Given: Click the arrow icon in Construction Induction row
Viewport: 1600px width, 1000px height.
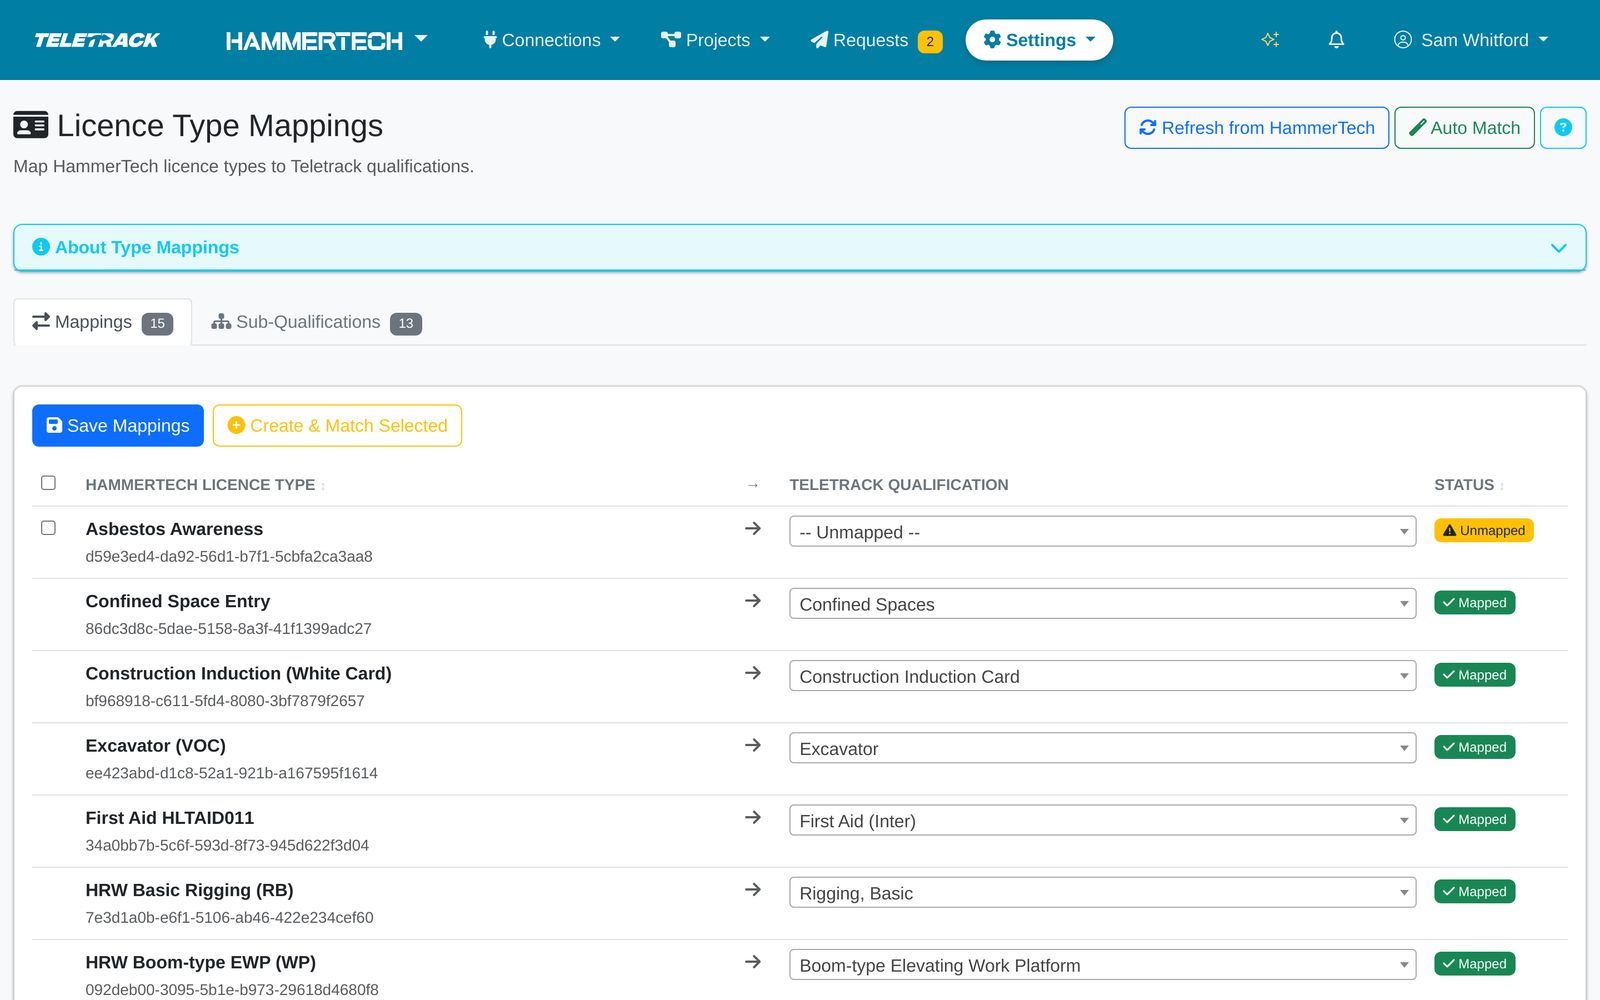Looking at the screenshot, I should [753, 673].
